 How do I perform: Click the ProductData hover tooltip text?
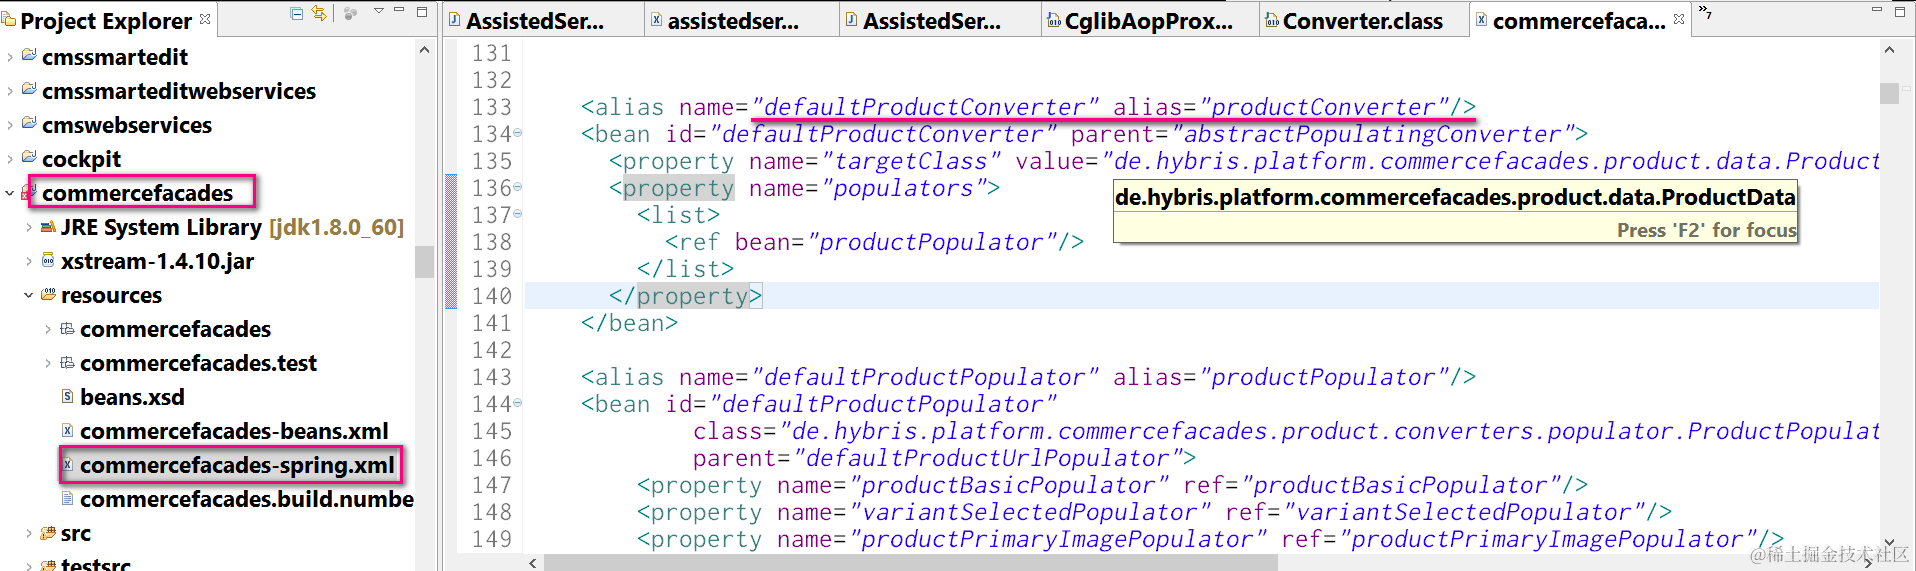tap(1455, 198)
